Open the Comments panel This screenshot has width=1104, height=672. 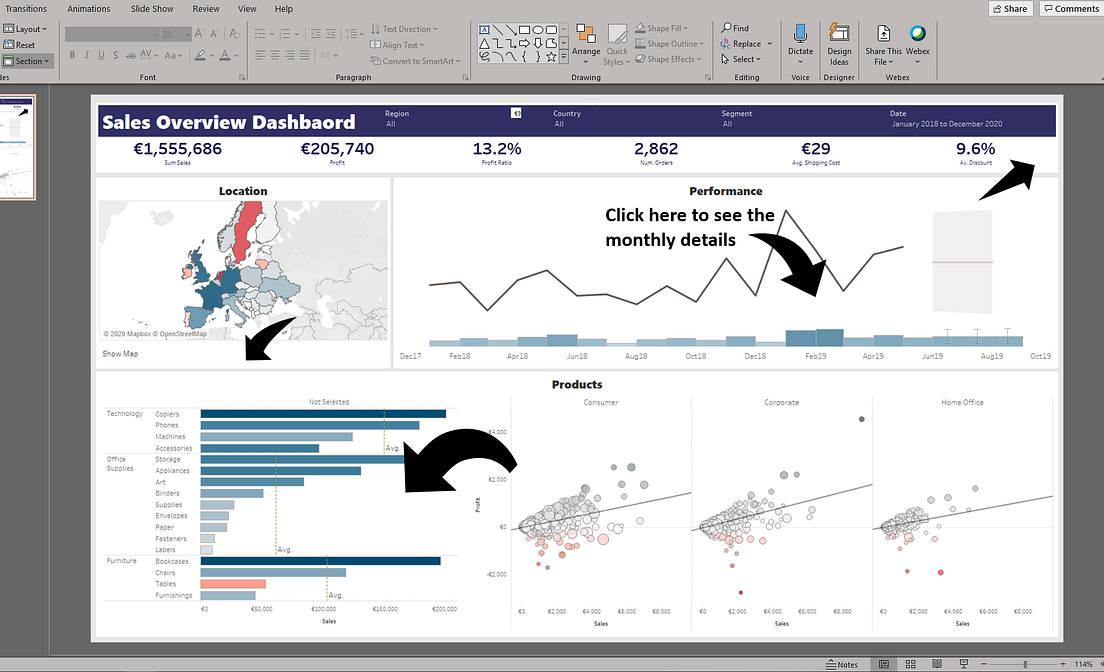1069,8
